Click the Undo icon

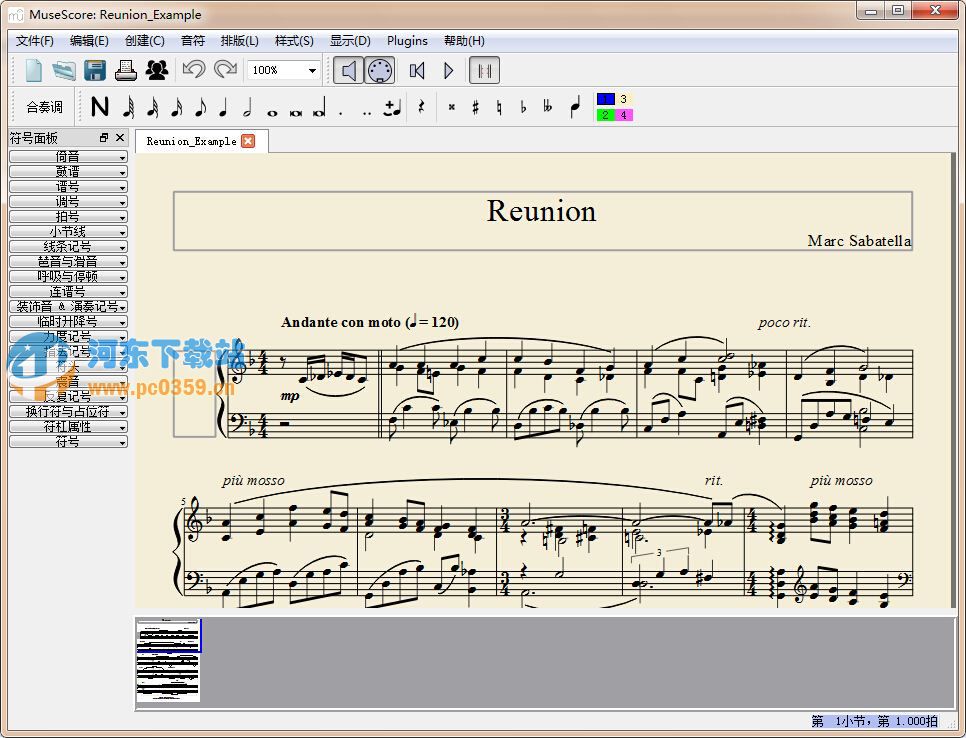coord(194,70)
